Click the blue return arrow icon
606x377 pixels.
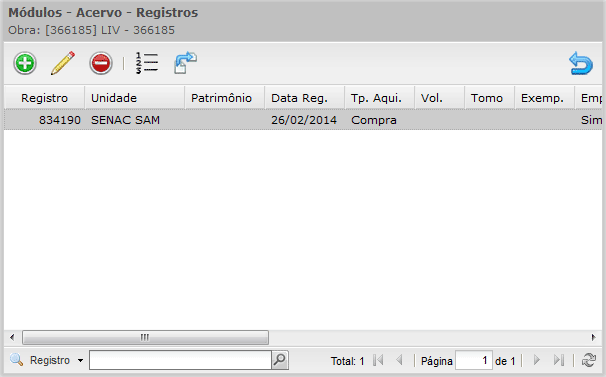[x=580, y=63]
